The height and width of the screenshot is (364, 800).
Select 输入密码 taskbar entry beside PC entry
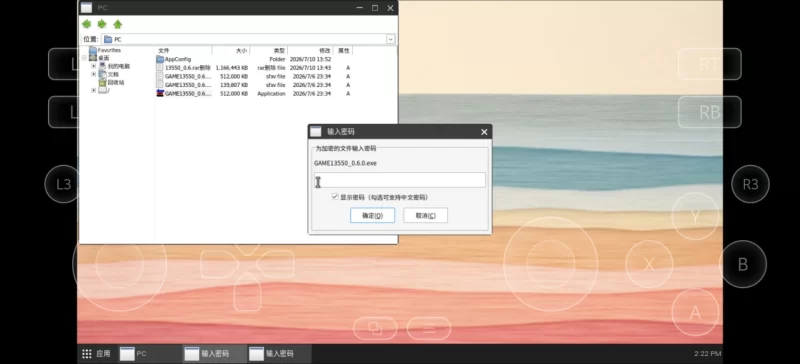[x=214, y=353]
